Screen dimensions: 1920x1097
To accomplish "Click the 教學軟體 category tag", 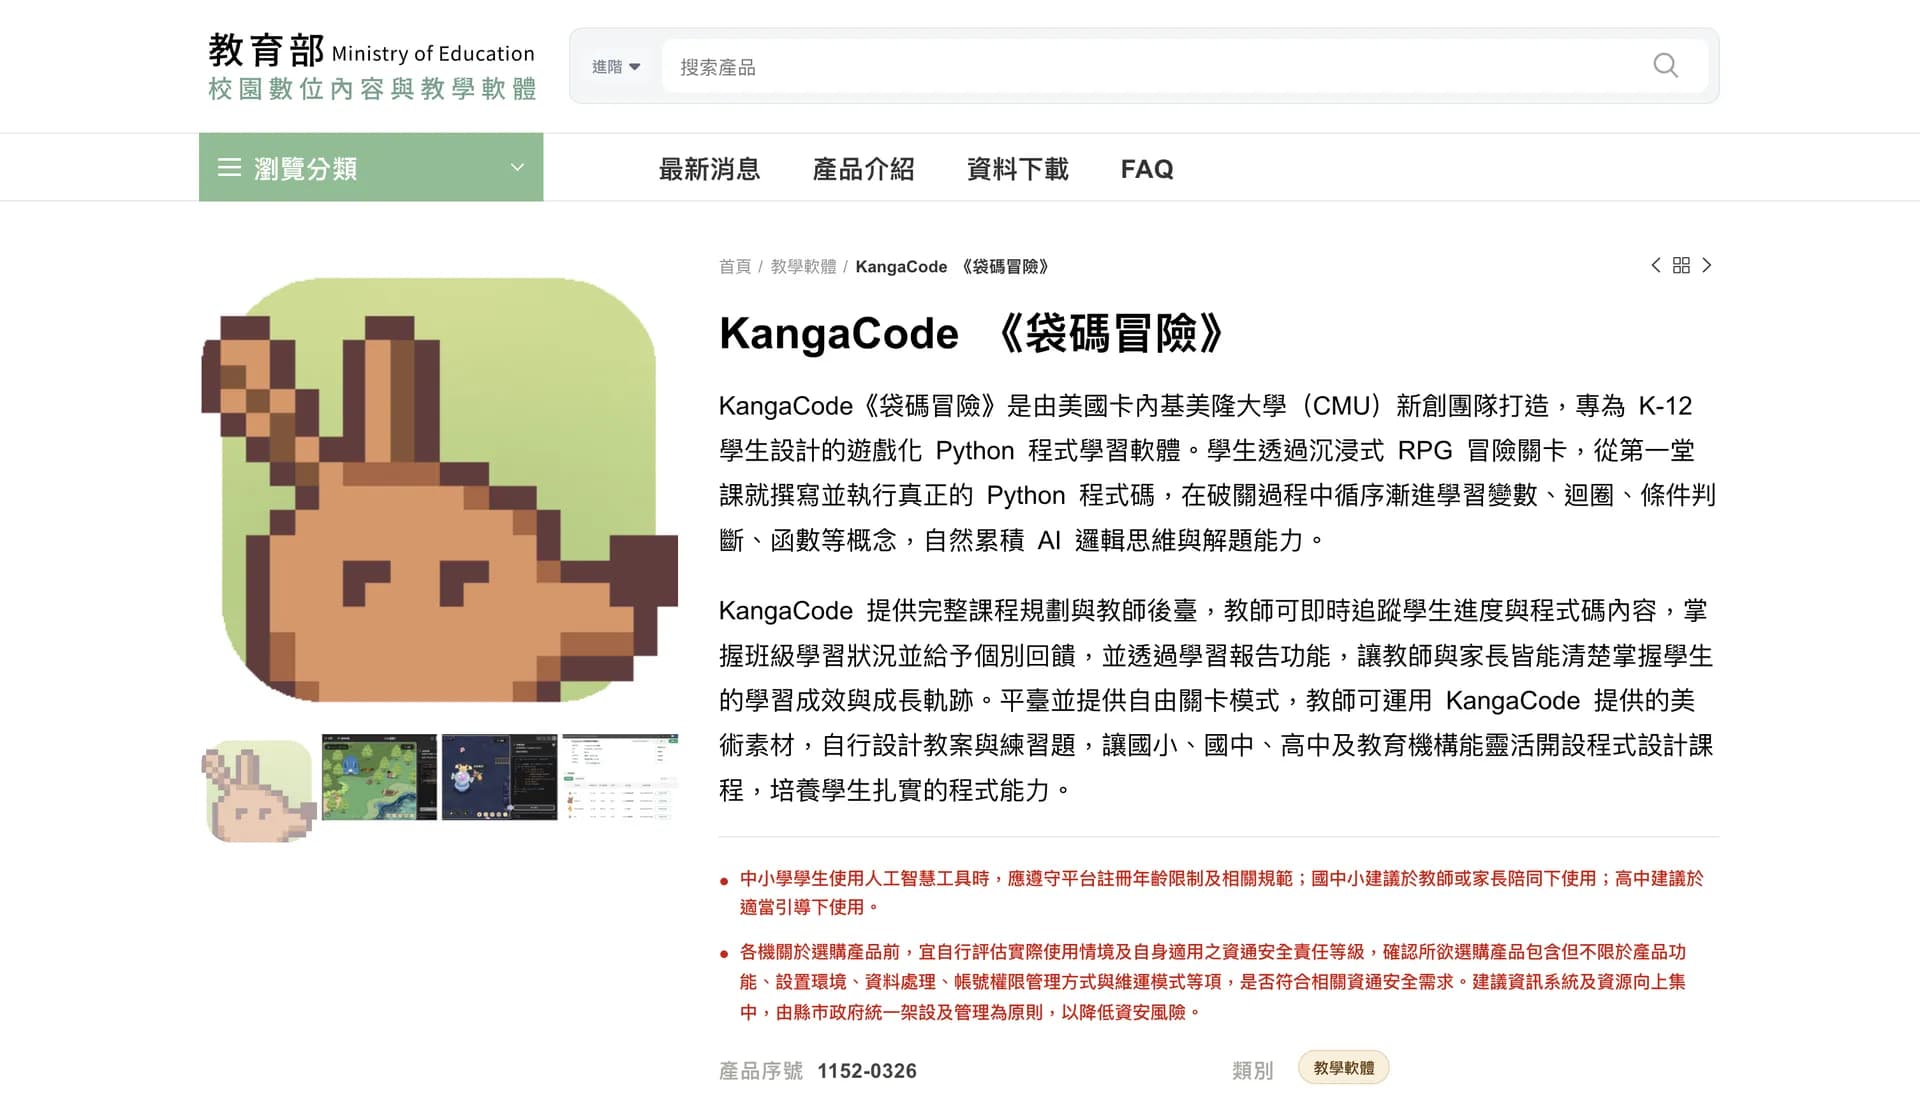I will click(x=1343, y=1068).
